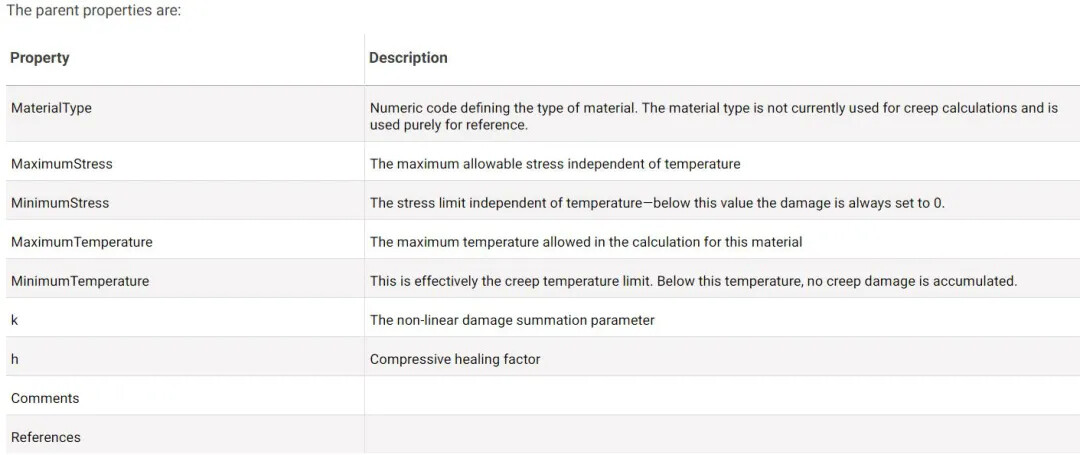Viewport: 1080px width, 455px height.
Task: Click the MaterialType numeric code description
Action: (713, 116)
